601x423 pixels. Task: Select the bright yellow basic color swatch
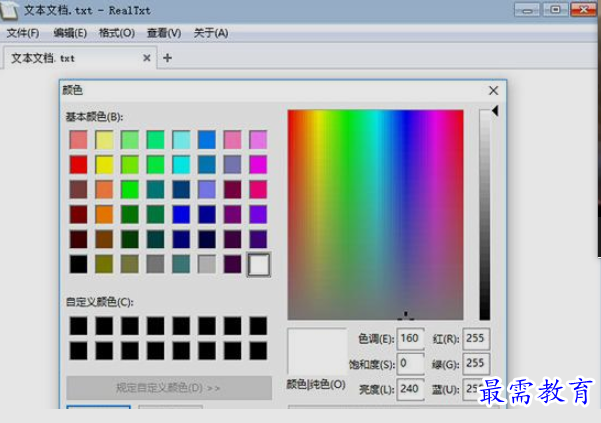point(104,165)
